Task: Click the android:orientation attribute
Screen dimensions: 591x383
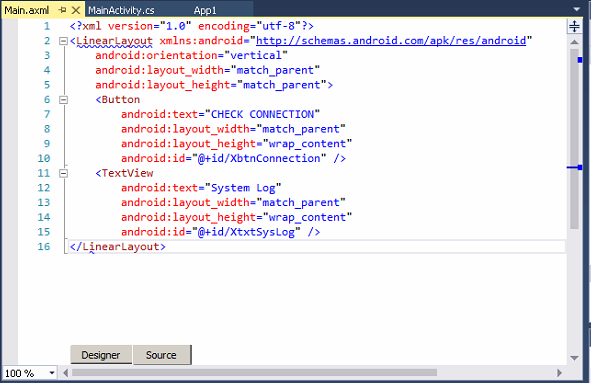Action: click(157, 55)
